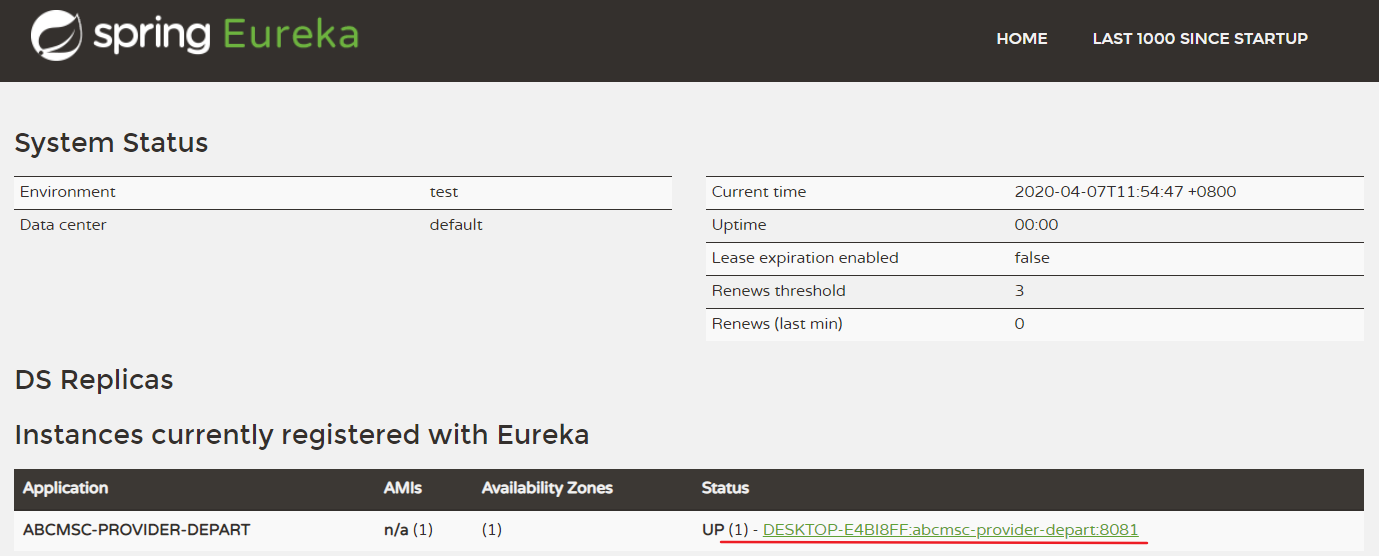The width and height of the screenshot is (1379, 556).
Task: Go to the HOME page
Action: click(1021, 39)
